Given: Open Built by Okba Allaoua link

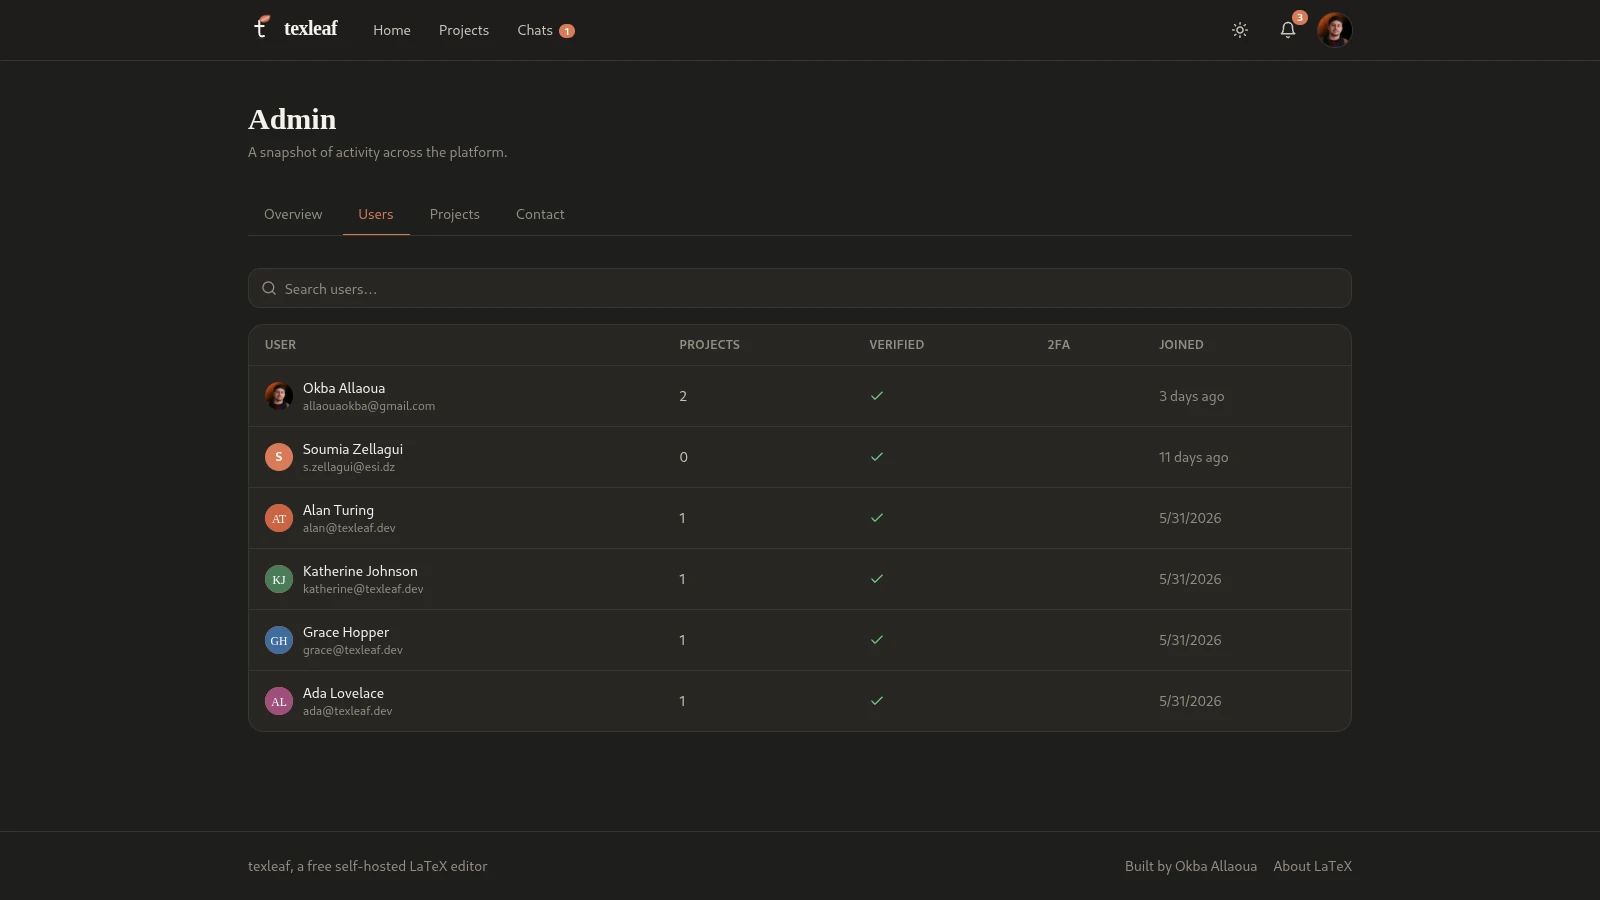Looking at the screenshot, I should (1191, 866).
